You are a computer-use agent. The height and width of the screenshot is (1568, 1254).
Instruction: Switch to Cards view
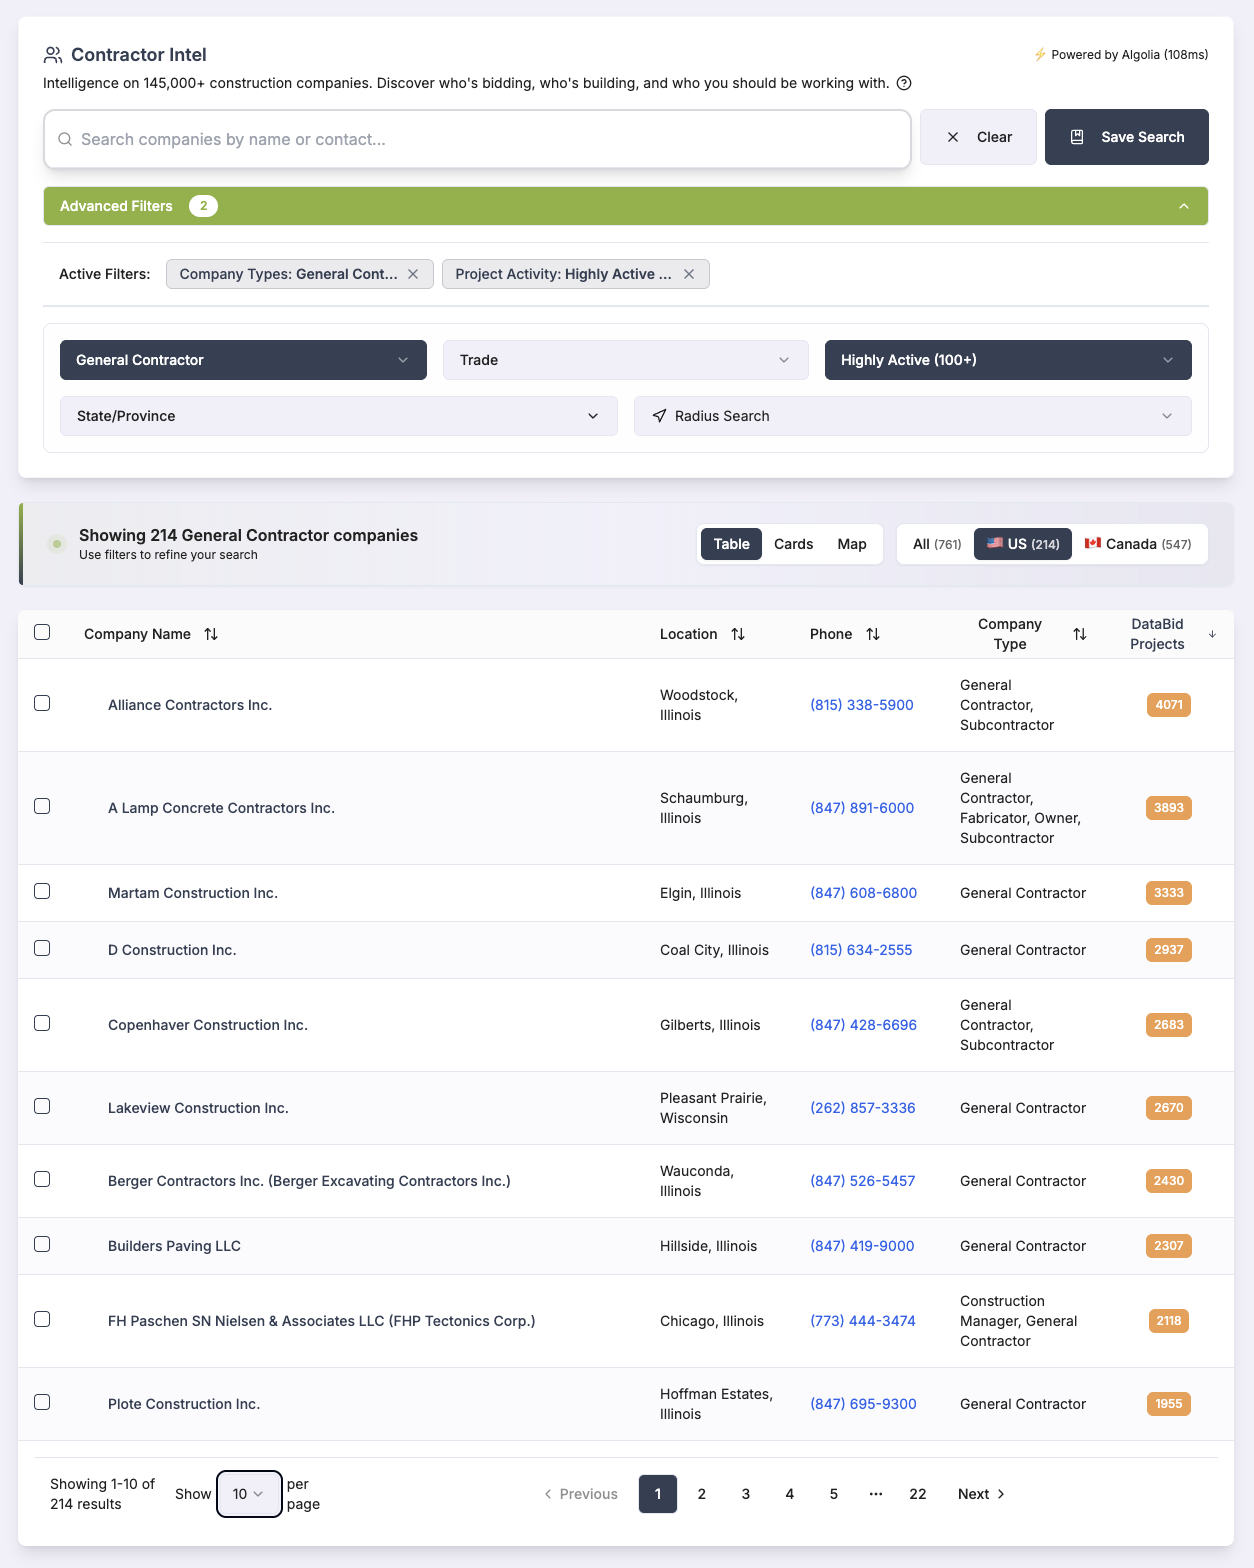tap(794, 544)
